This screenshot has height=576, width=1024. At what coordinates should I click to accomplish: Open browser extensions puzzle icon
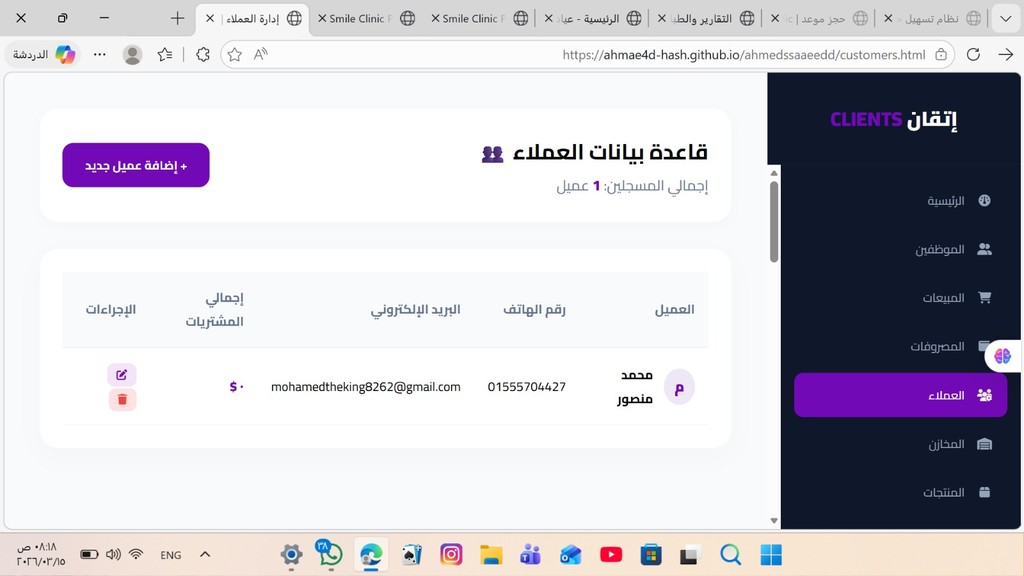[x=202, y=54]
